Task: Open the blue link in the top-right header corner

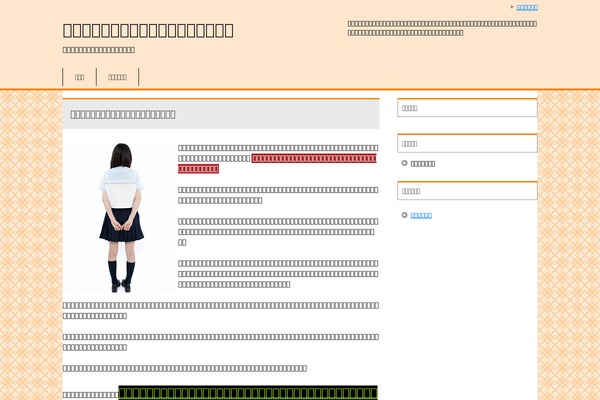Action: [x=527, y=8]
